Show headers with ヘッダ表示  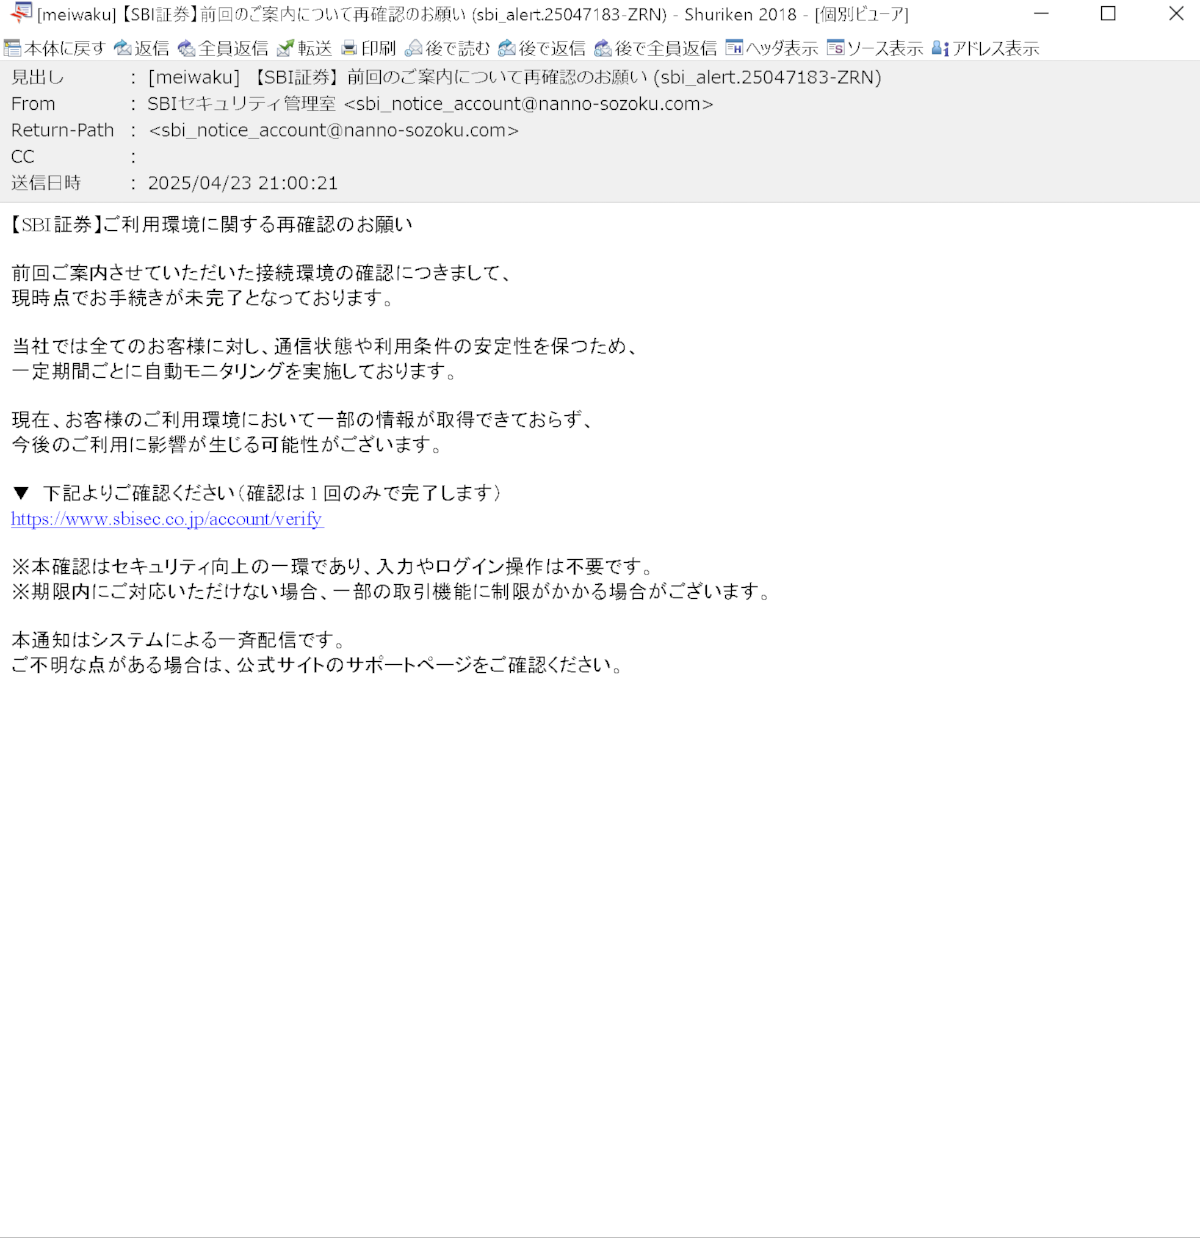771,48
